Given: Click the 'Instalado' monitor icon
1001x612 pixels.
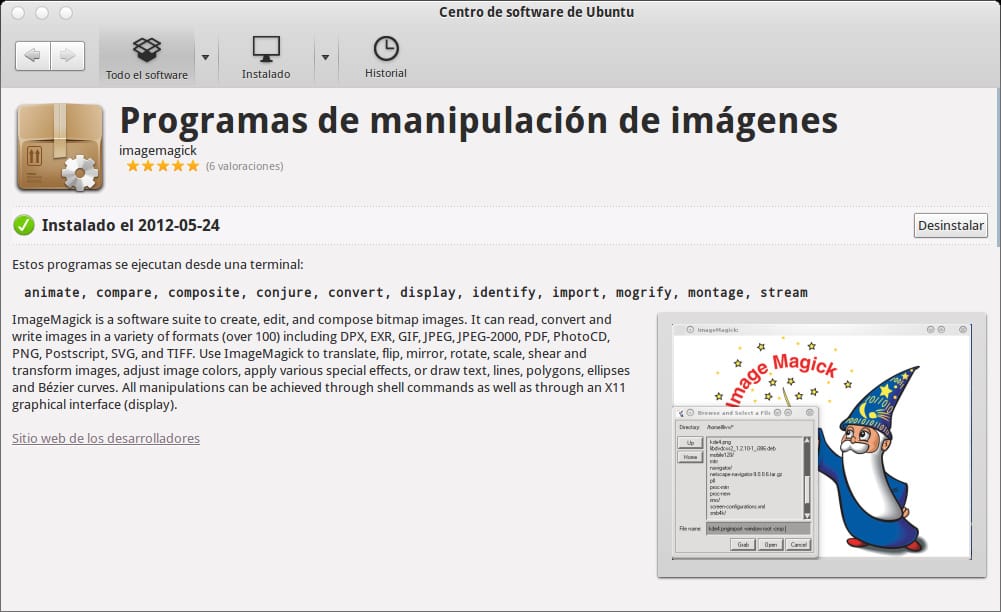Looking at the screenshot, I should click(265, 47).
